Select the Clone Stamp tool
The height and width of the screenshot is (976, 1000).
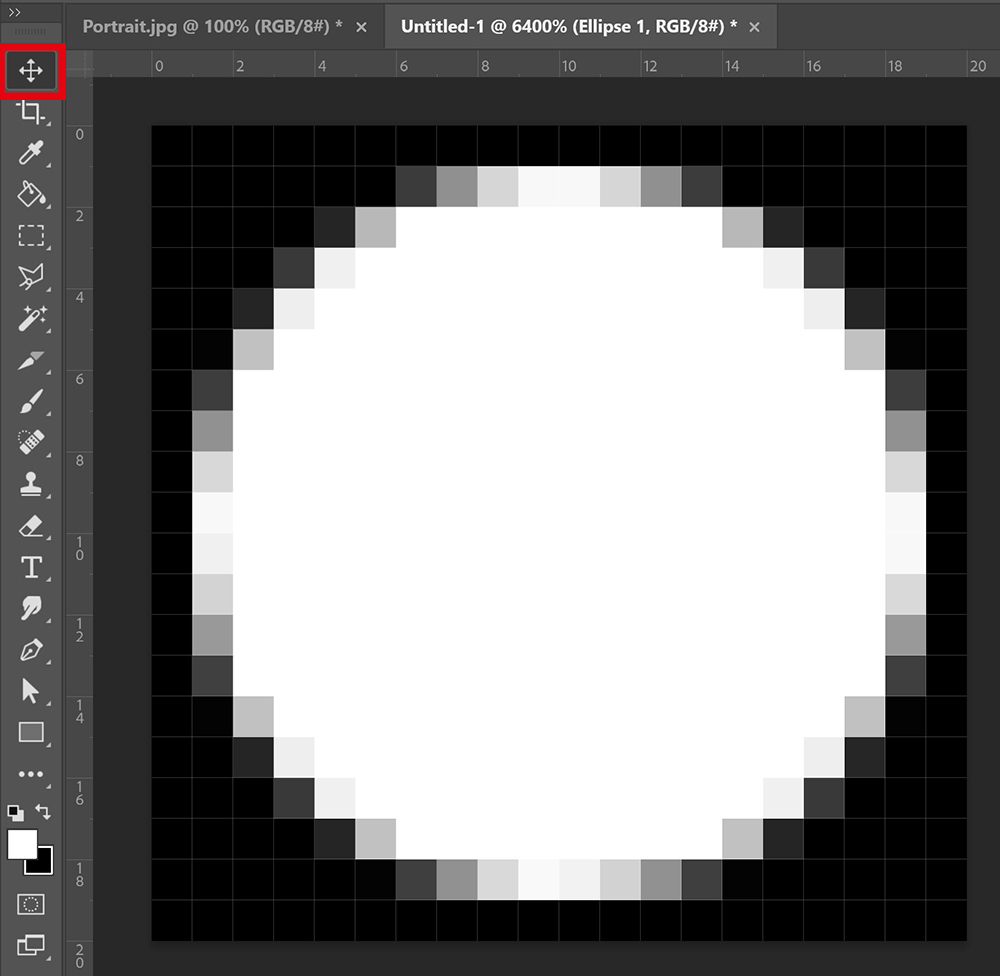31,484
